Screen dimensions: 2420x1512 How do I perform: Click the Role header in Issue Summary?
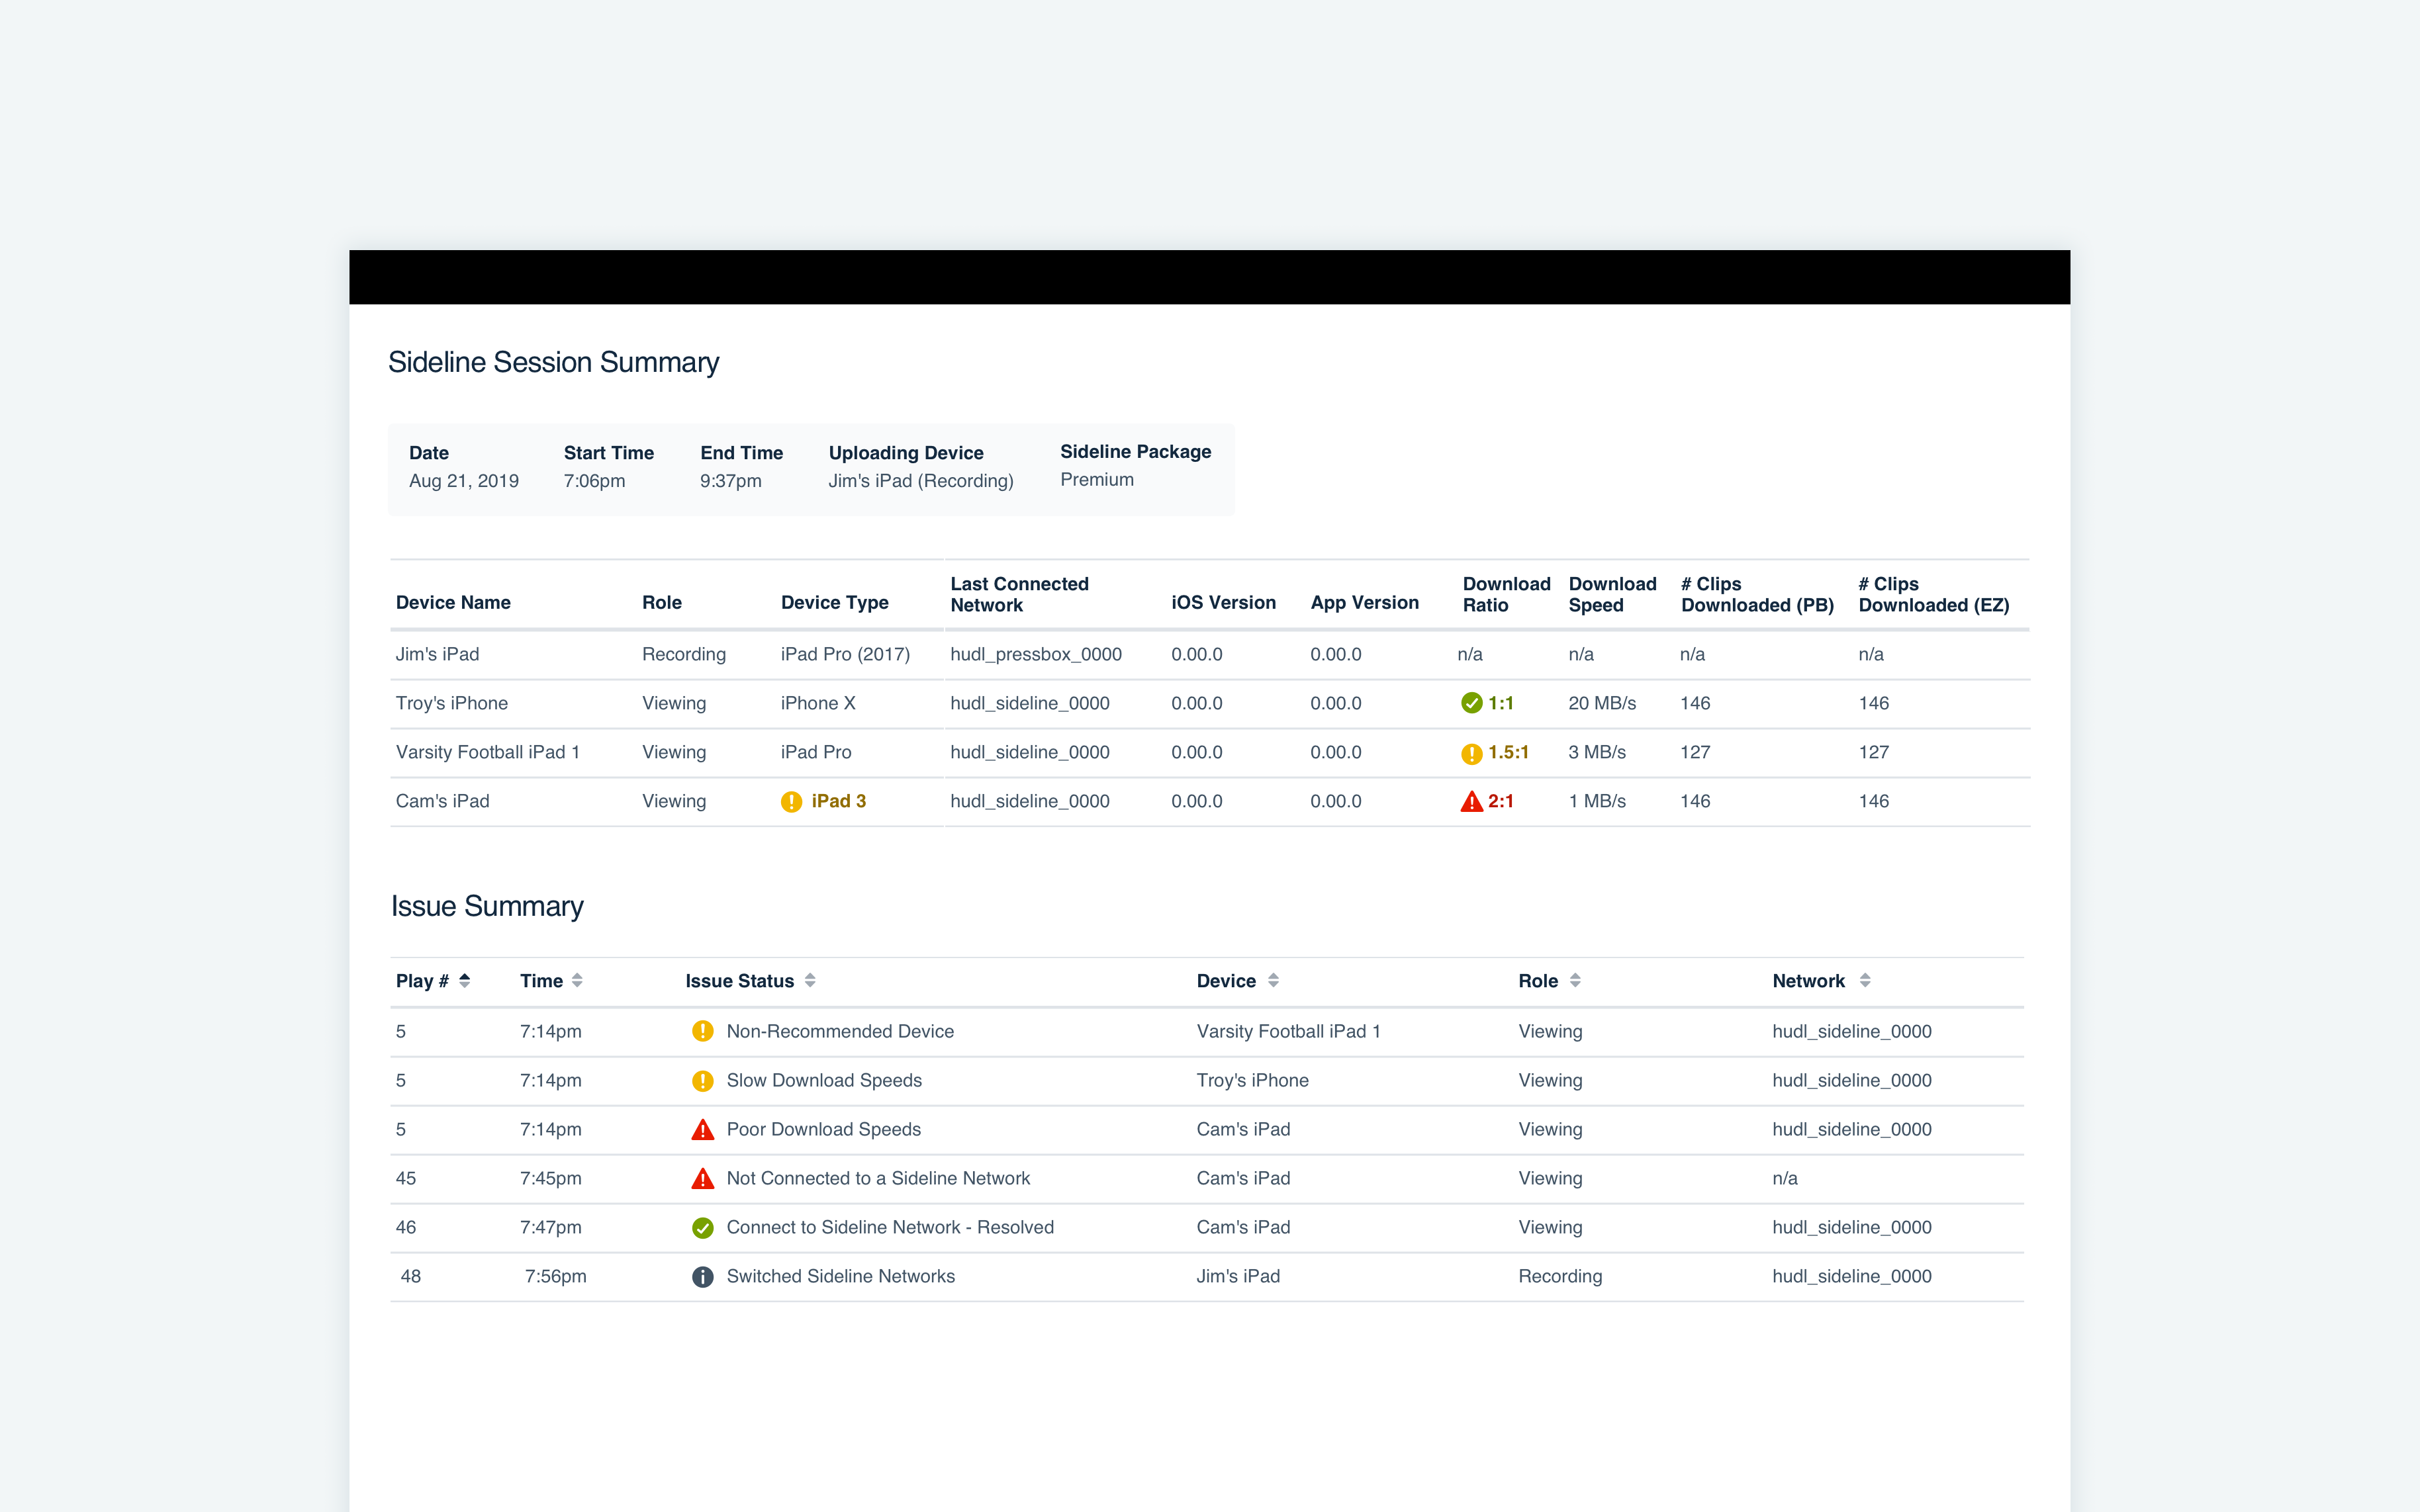1538,981
